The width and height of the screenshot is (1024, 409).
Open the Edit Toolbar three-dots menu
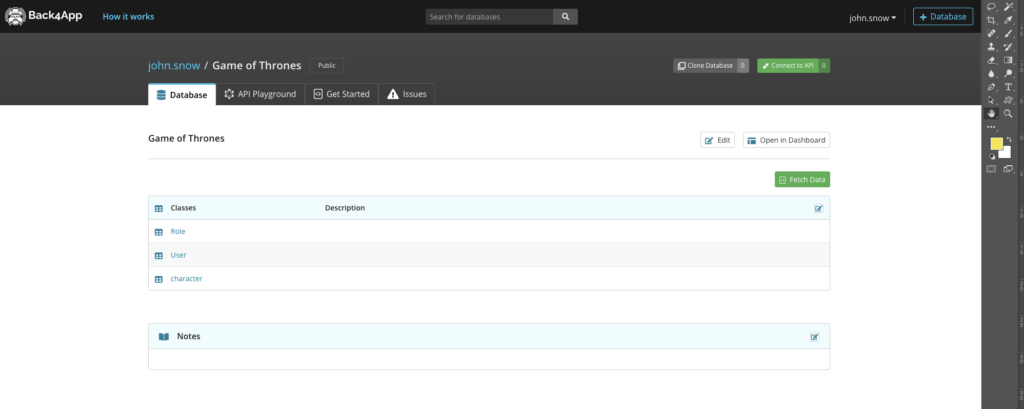coord(991,127)
